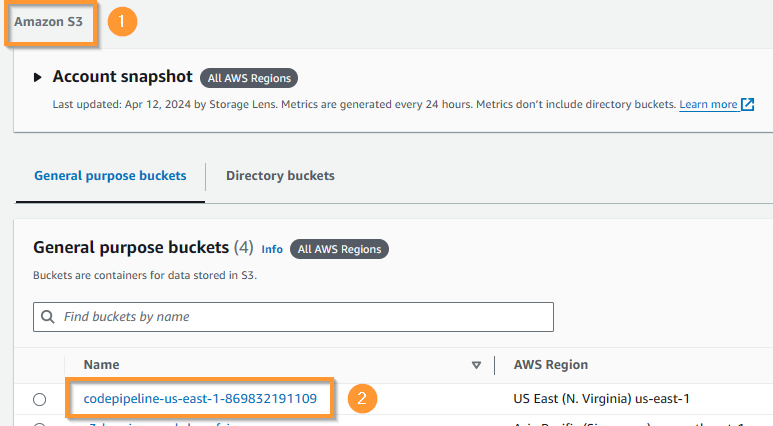Screen dimensions: 773x426
Task: Focus the Find buckets by name field
Action: (x=293, y=317)
